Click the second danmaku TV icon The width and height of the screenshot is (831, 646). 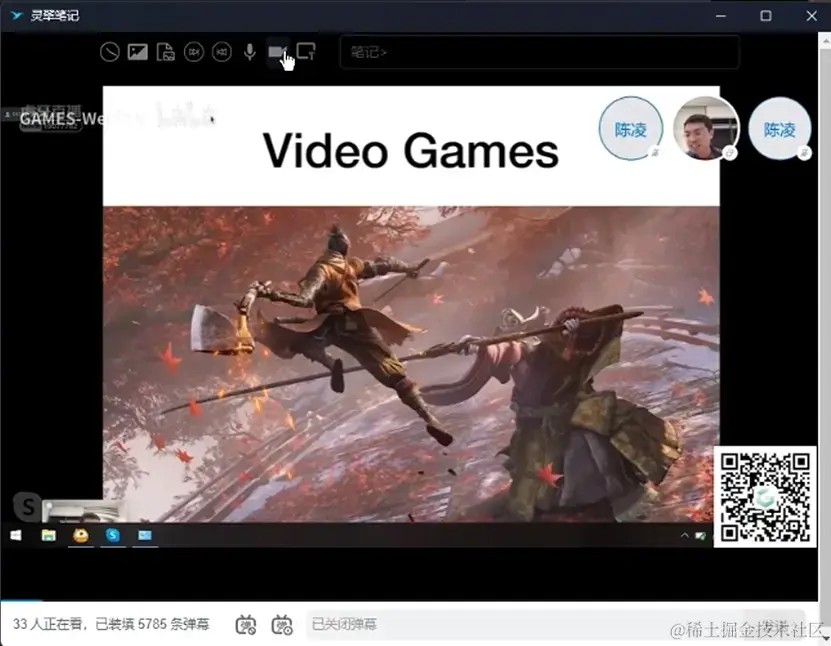[281, 624]
